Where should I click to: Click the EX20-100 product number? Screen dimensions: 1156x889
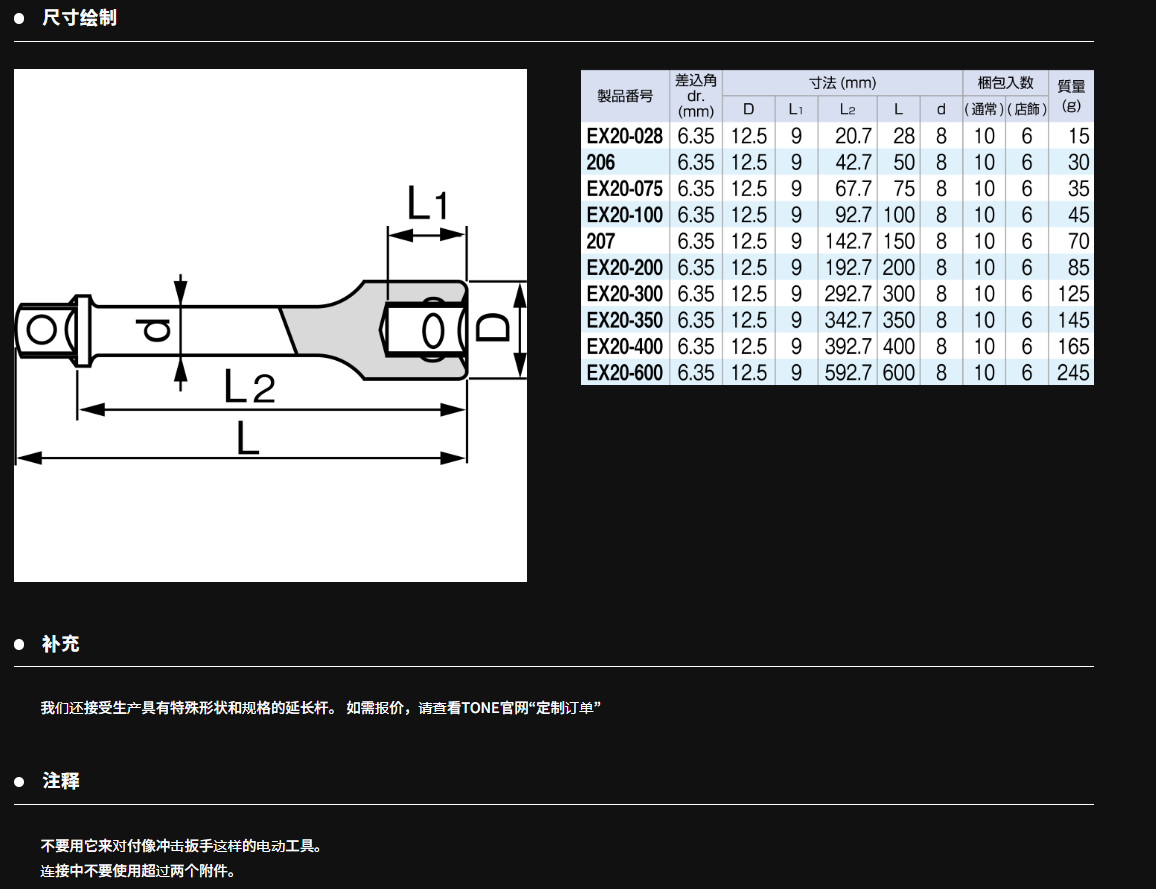tap(624, 215)
